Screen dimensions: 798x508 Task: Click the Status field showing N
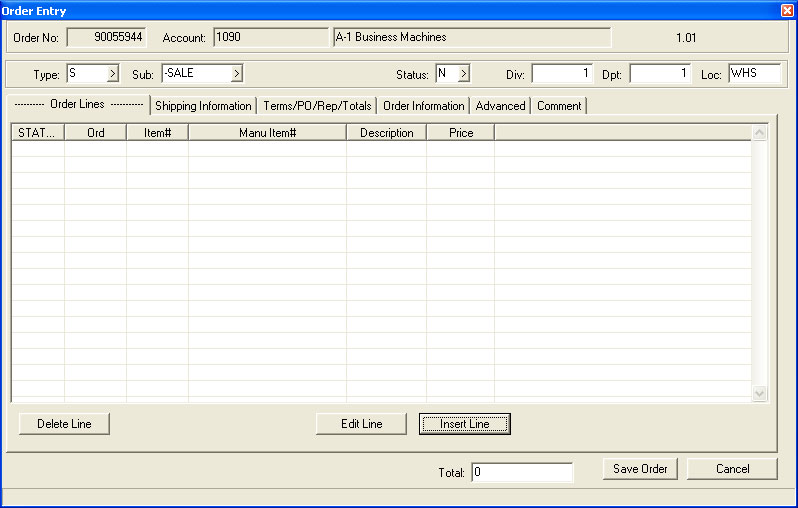[x=447, y=74]
